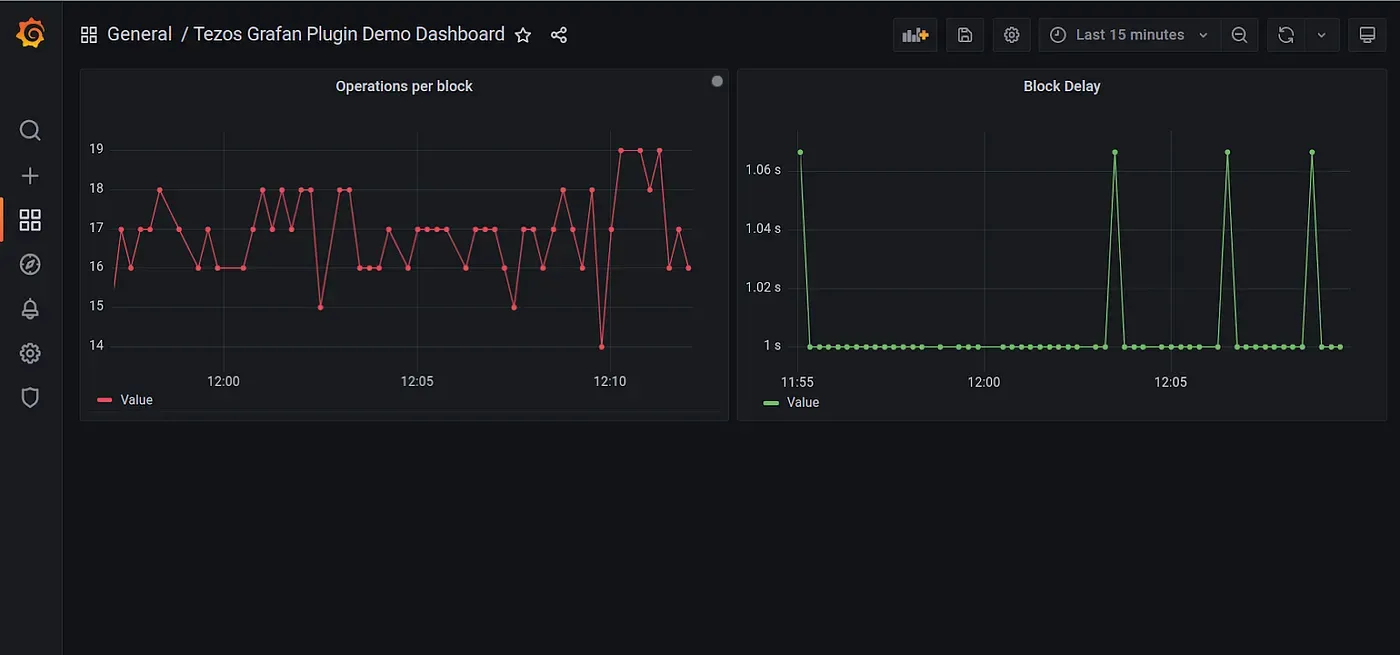Open Alerting via the bell icon

[x=30, y=309]
